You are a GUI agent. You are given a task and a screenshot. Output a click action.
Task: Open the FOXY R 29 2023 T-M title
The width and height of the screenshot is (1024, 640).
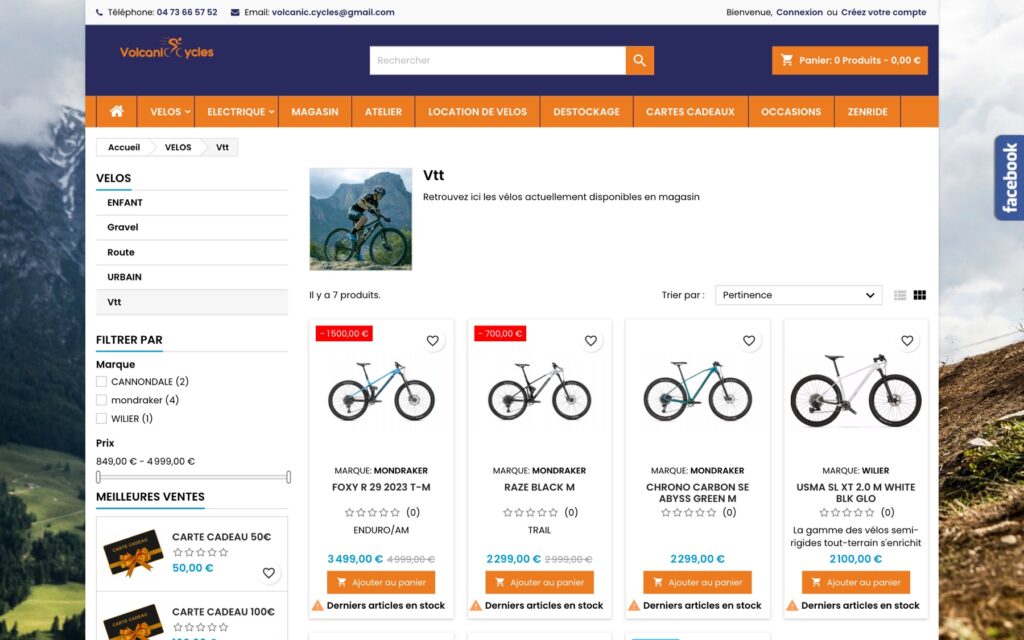(381, 487)
